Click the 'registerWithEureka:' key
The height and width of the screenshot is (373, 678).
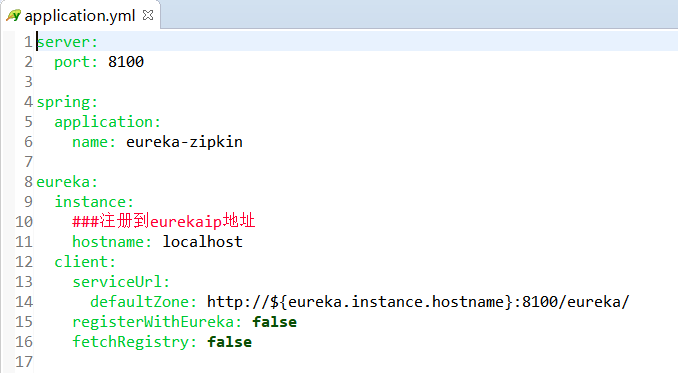[157, 322]
